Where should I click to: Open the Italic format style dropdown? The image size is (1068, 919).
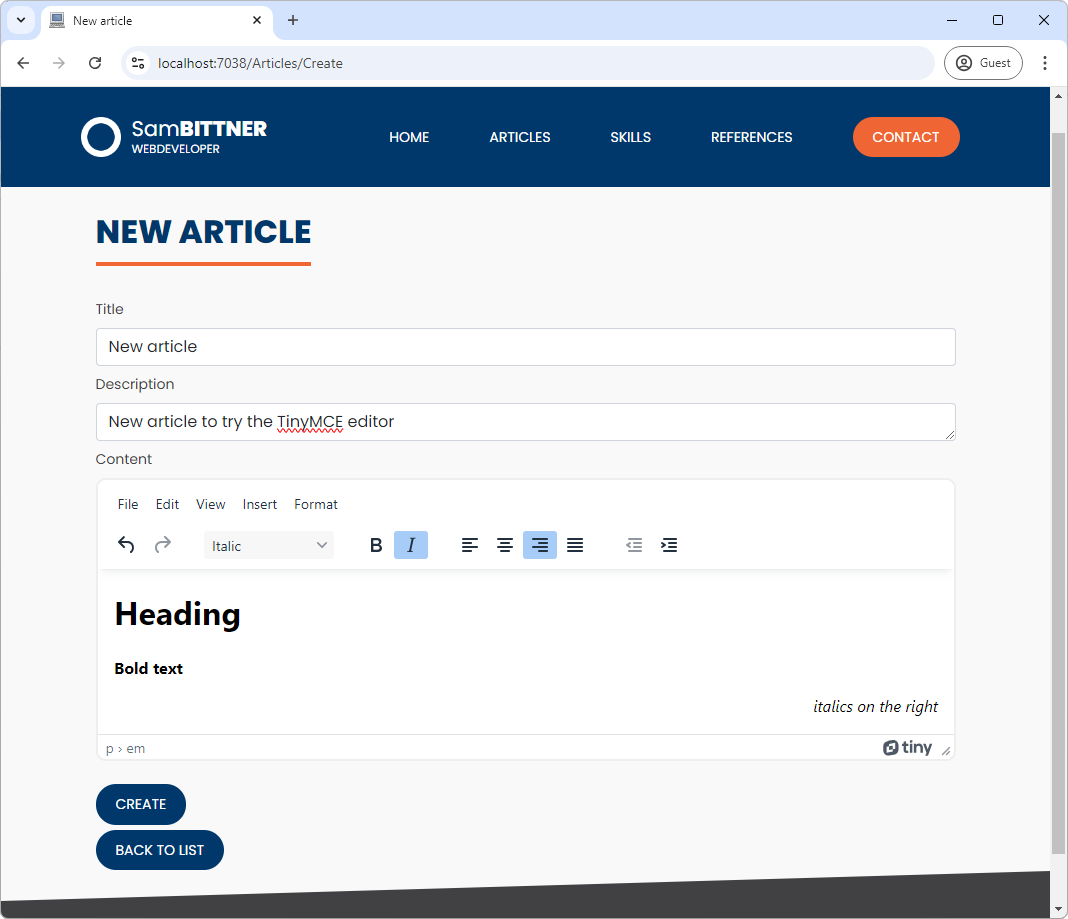point(268,545)
